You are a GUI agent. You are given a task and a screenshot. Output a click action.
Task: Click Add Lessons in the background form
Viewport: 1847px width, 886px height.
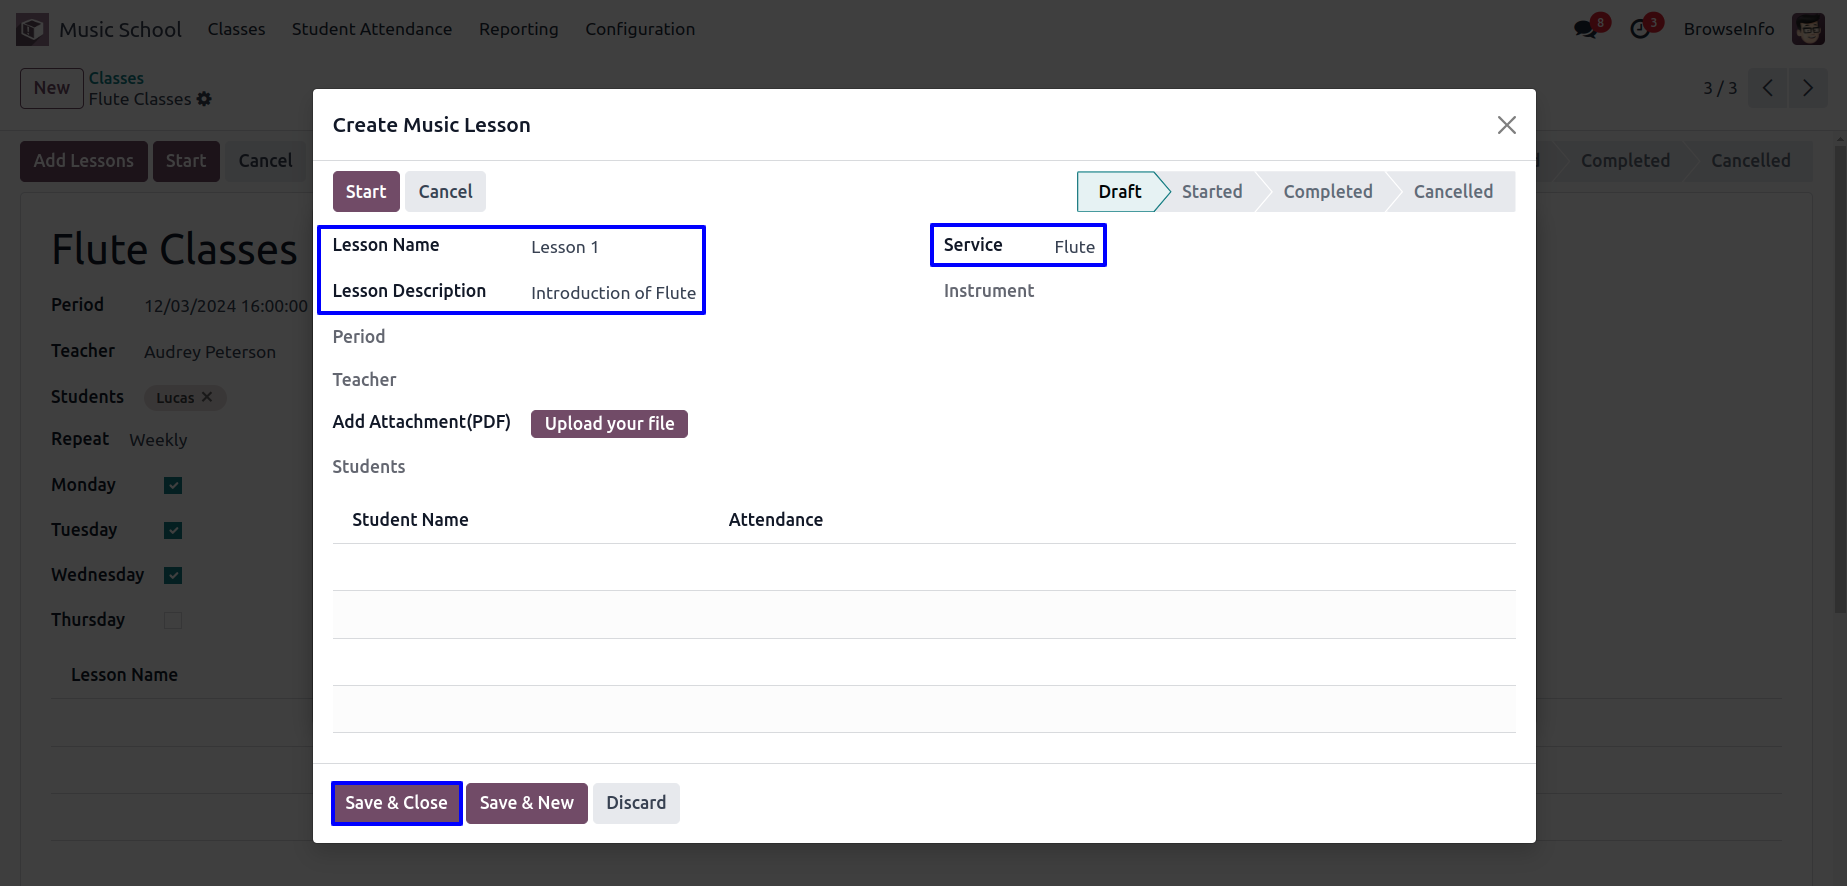coord(84,161)
